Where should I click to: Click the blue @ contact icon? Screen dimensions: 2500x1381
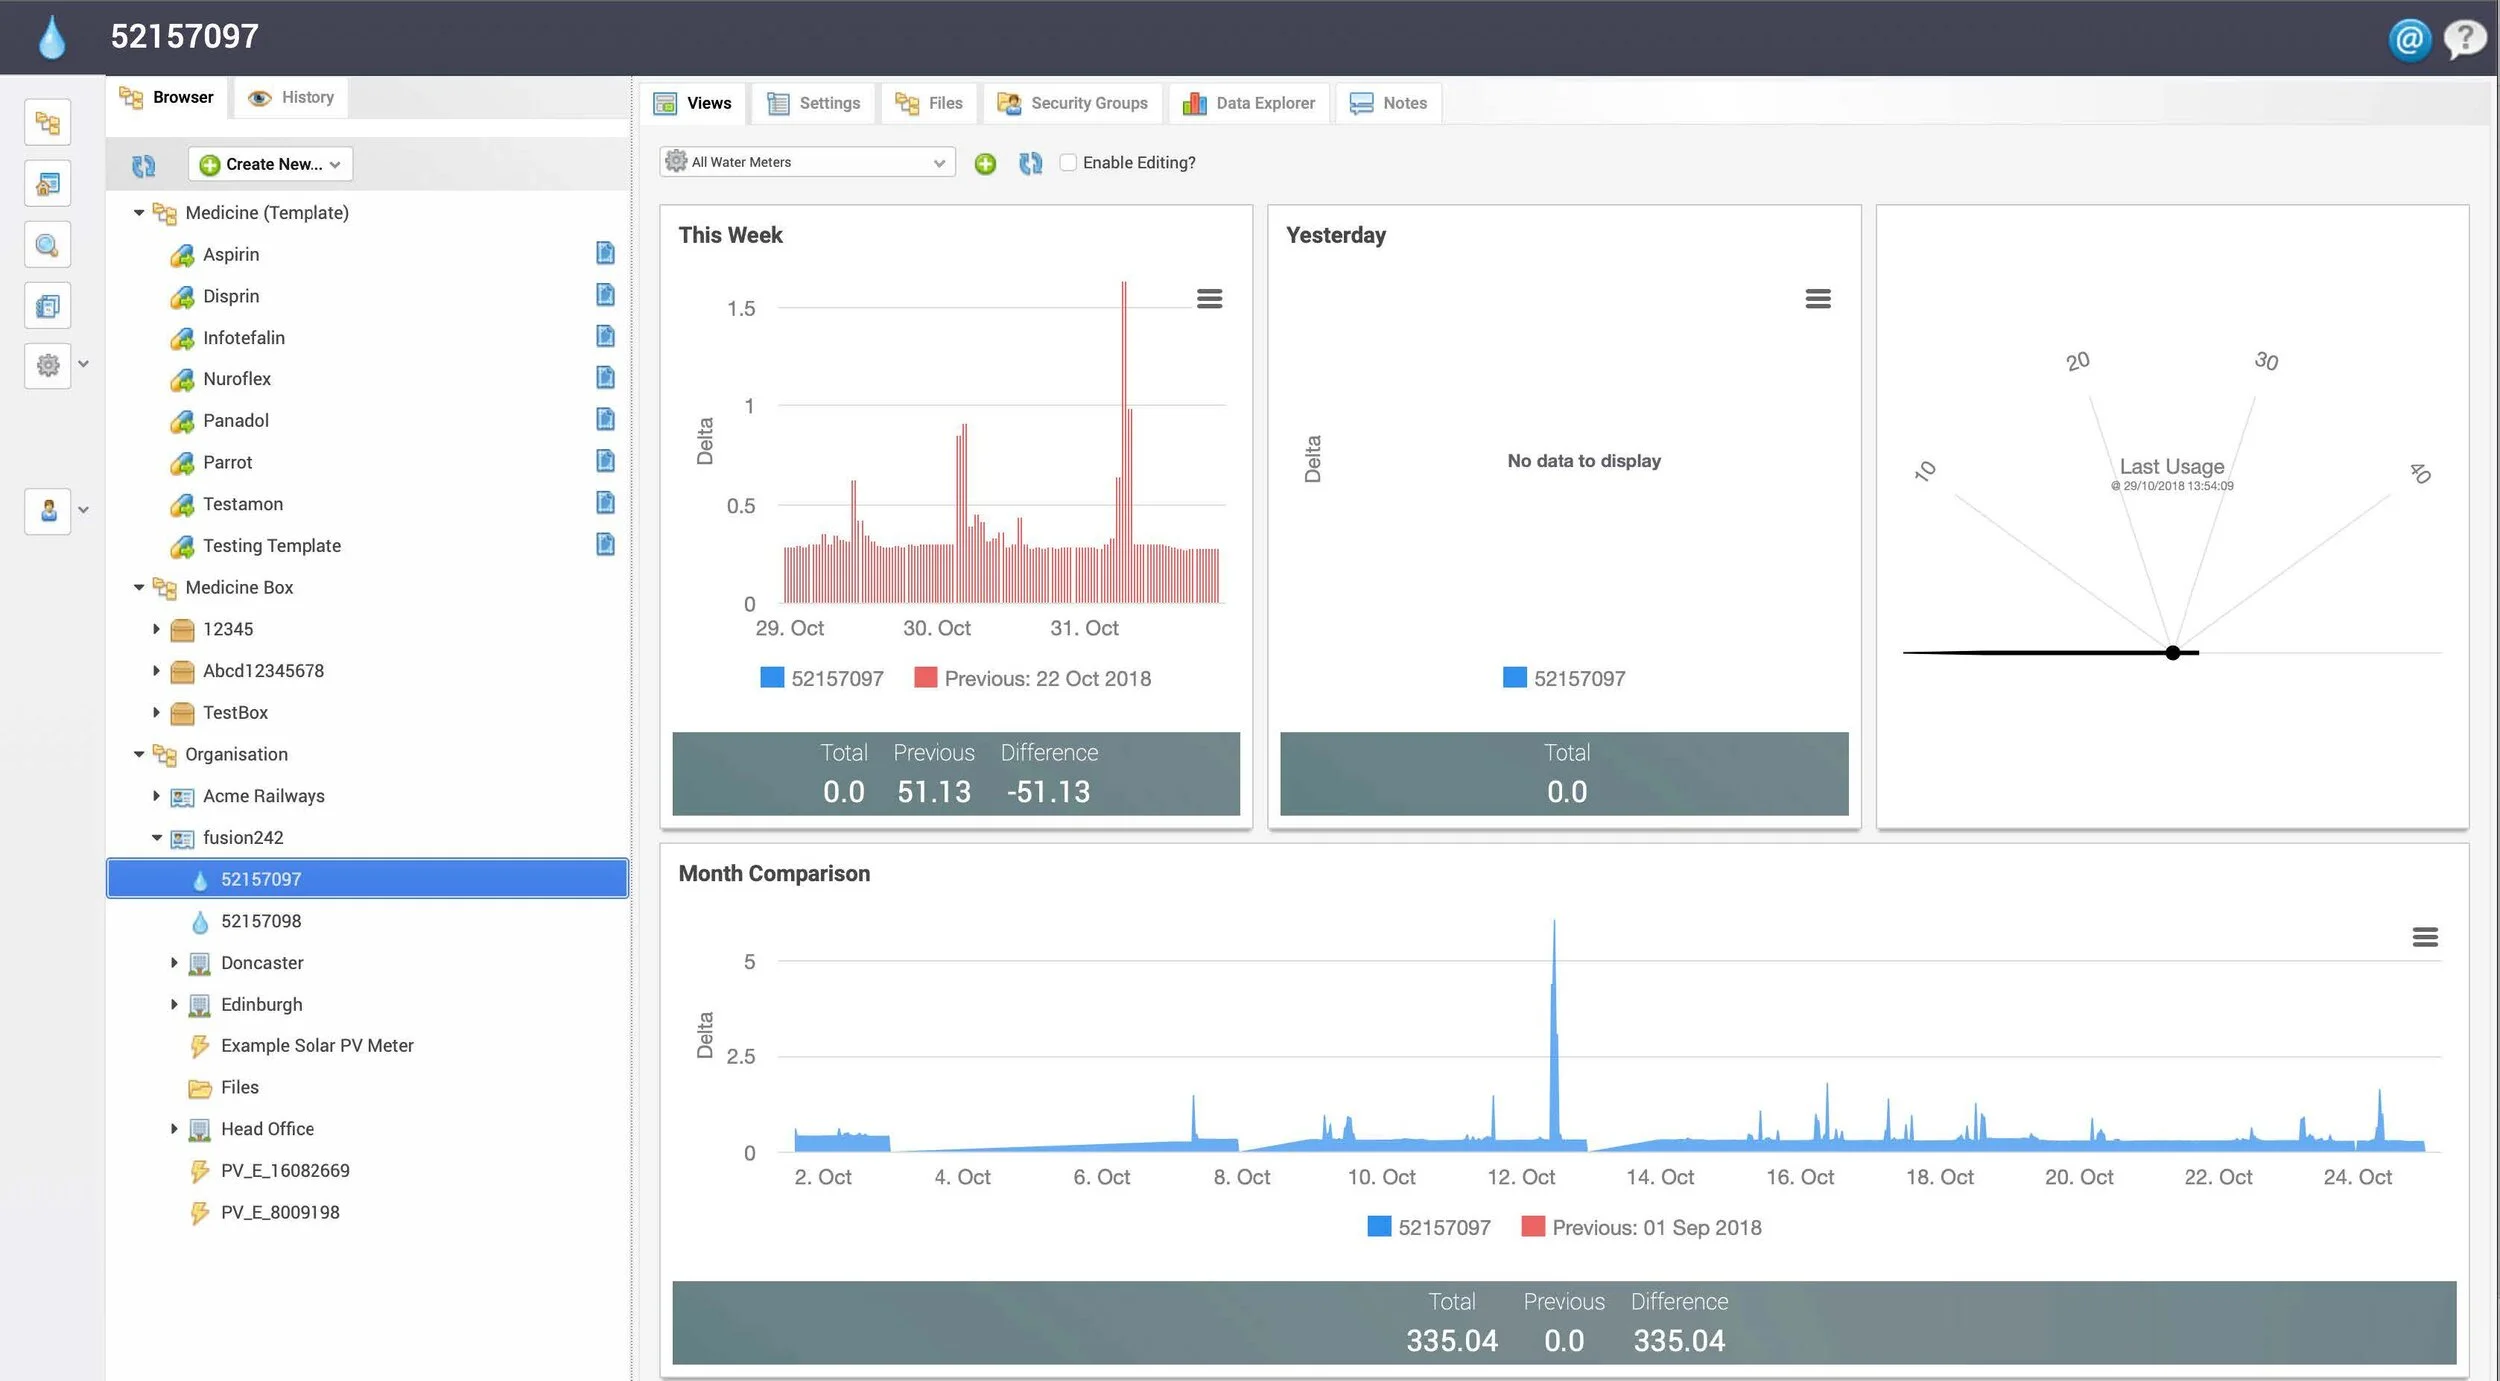tap(2409, 39)
